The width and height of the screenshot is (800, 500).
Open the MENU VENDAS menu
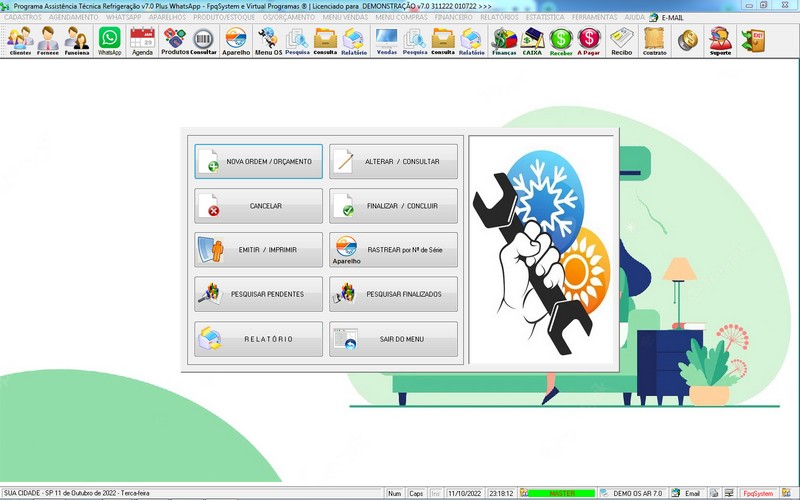(345, 17)
